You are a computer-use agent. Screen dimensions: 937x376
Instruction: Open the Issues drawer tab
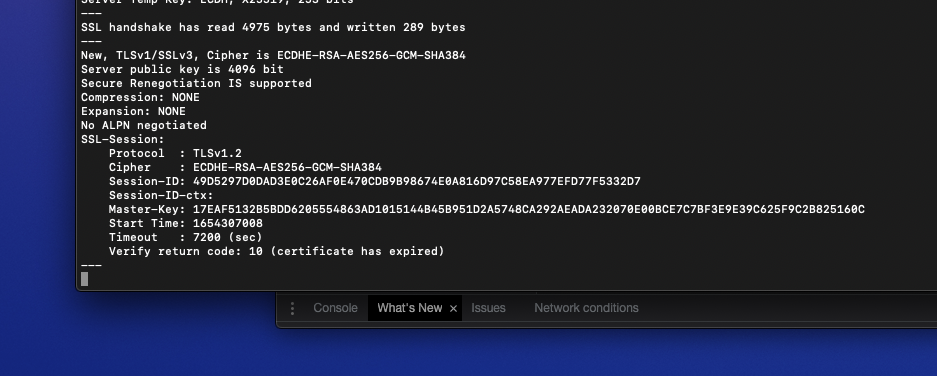[x=488, y=308]
